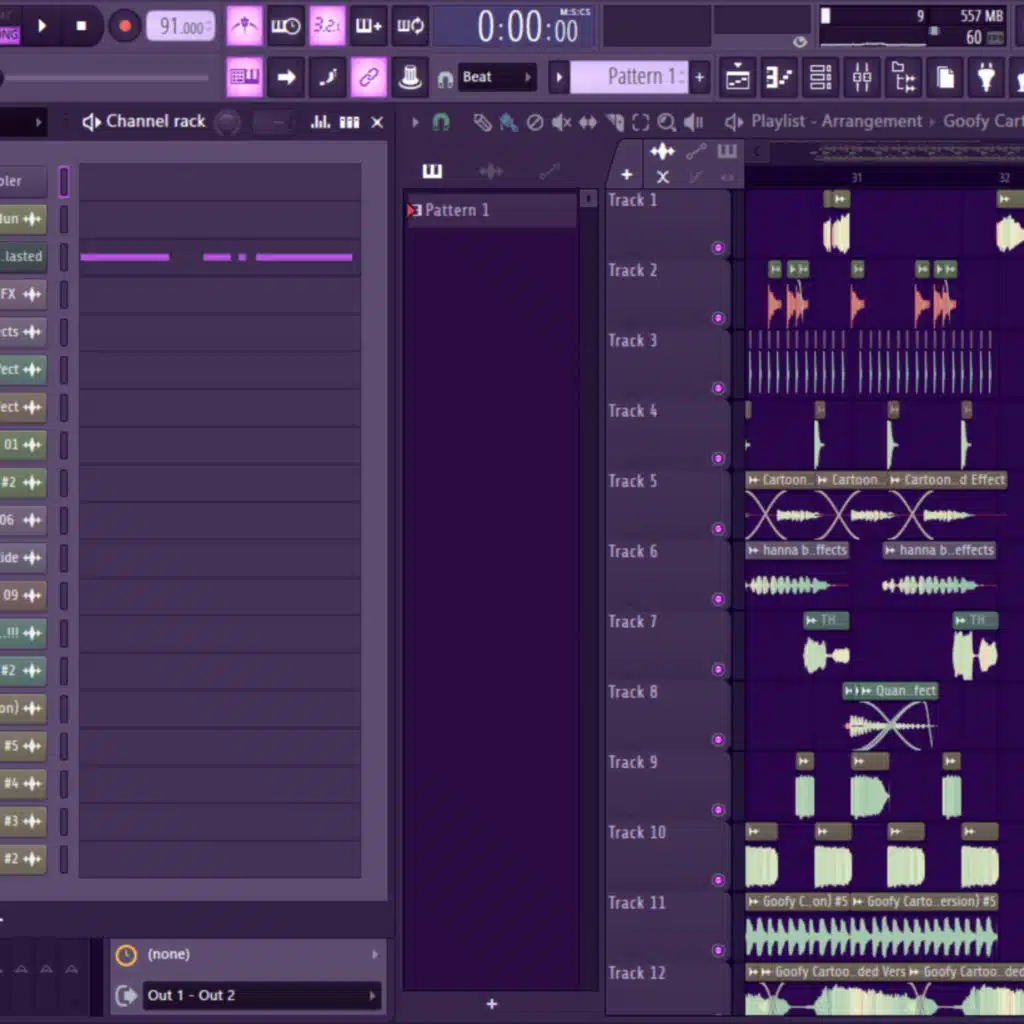Viewport: 1024px width, 1024px height.
Task: Open the piano roll view icon
Action: coord(779,77)
